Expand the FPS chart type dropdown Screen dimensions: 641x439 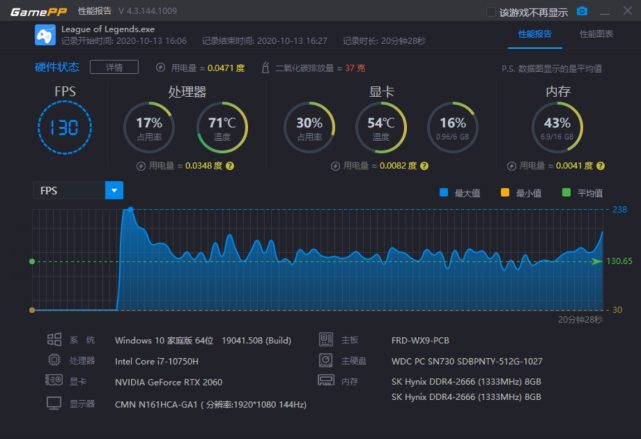pos(114,190)
